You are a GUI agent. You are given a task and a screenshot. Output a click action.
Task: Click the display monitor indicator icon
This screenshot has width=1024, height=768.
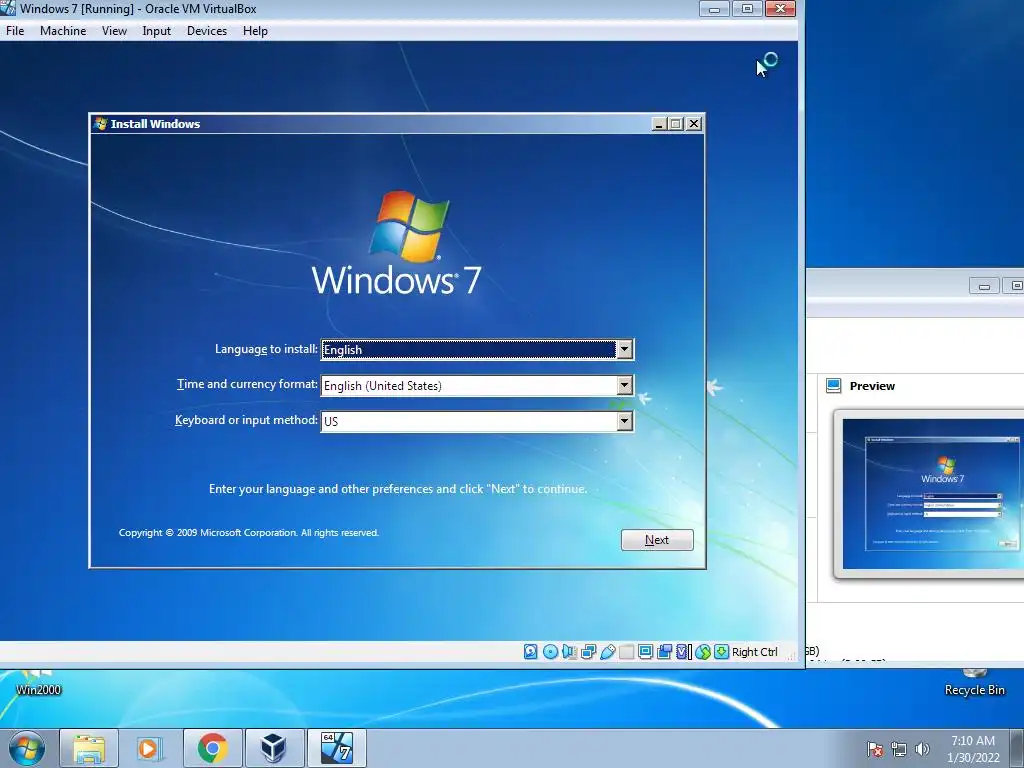tap(645, 652)
